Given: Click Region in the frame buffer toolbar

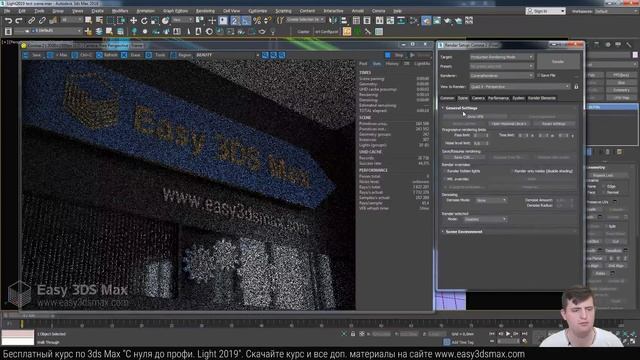Looking at the screenshot, I should point(181,55).
